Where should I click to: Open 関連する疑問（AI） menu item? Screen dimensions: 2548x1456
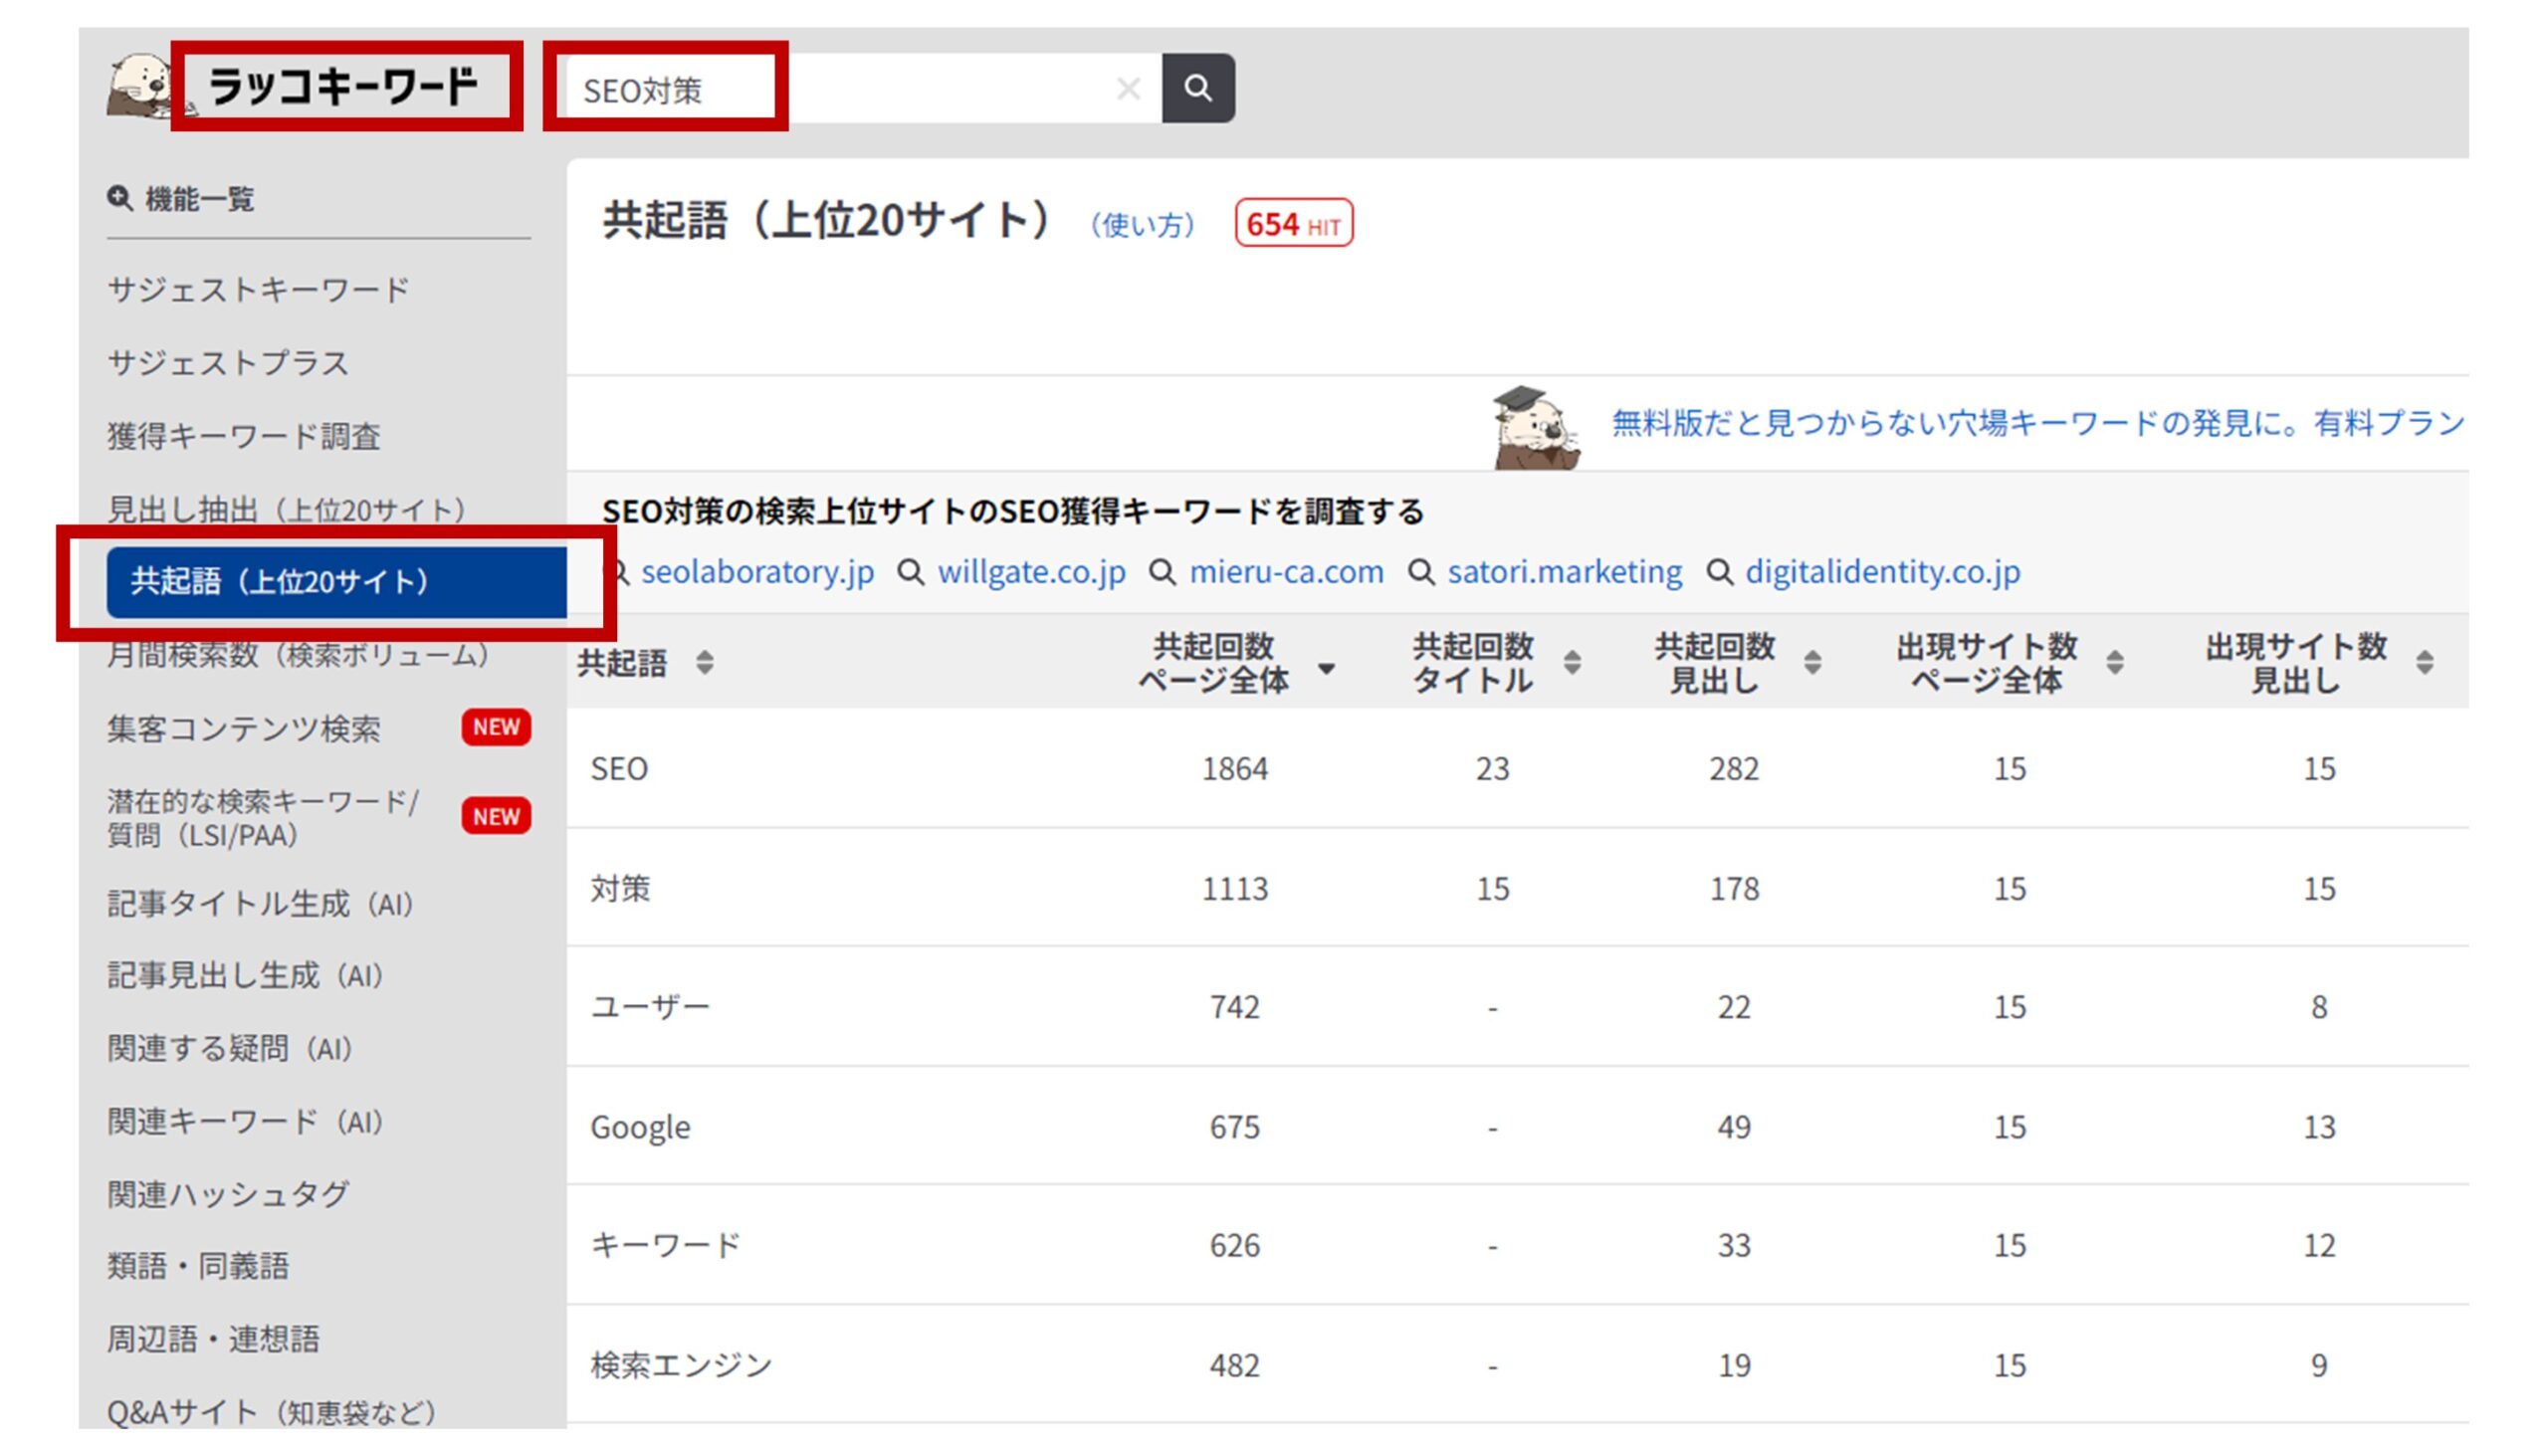click(x=230, y=1049)
